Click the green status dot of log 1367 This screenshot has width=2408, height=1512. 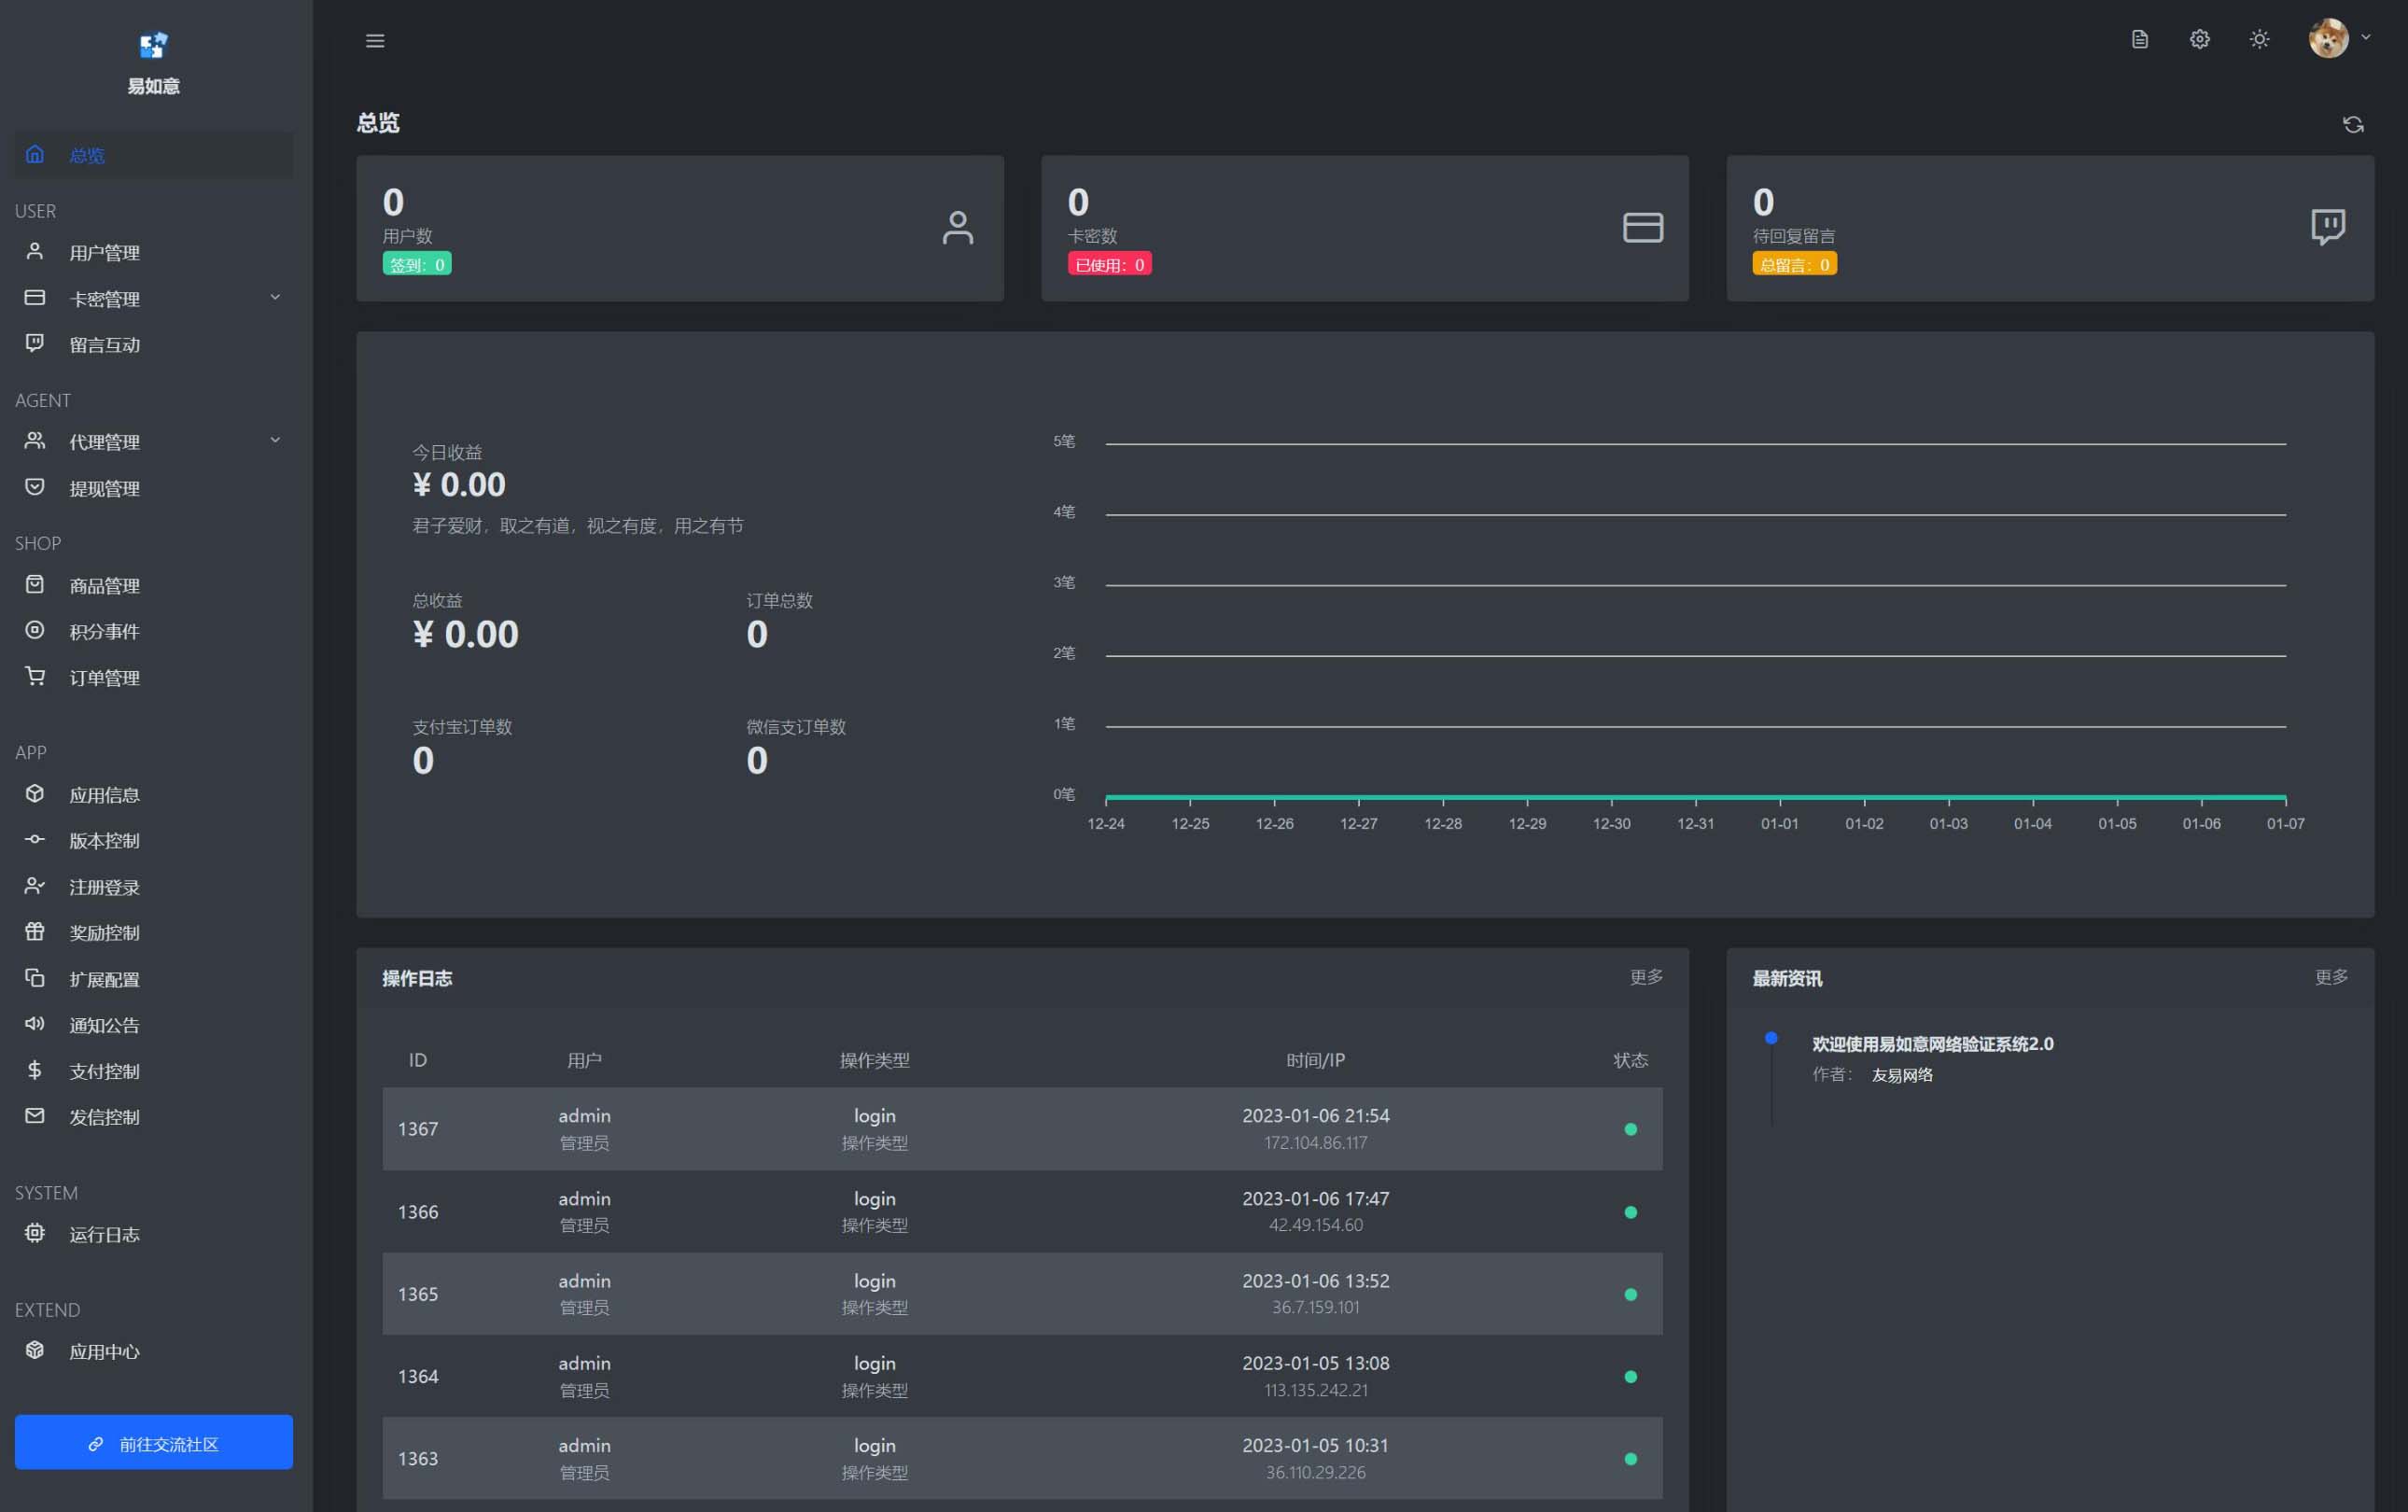point(1630,1129)
